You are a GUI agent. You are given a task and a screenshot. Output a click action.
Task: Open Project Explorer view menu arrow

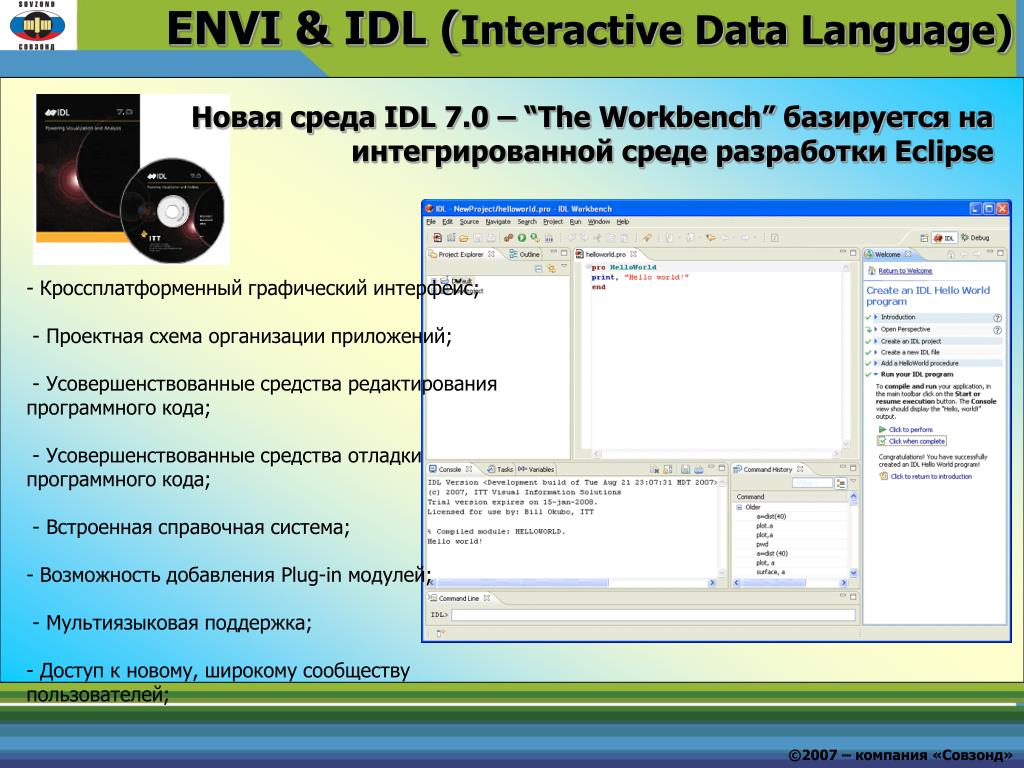[x=564, y=266]
